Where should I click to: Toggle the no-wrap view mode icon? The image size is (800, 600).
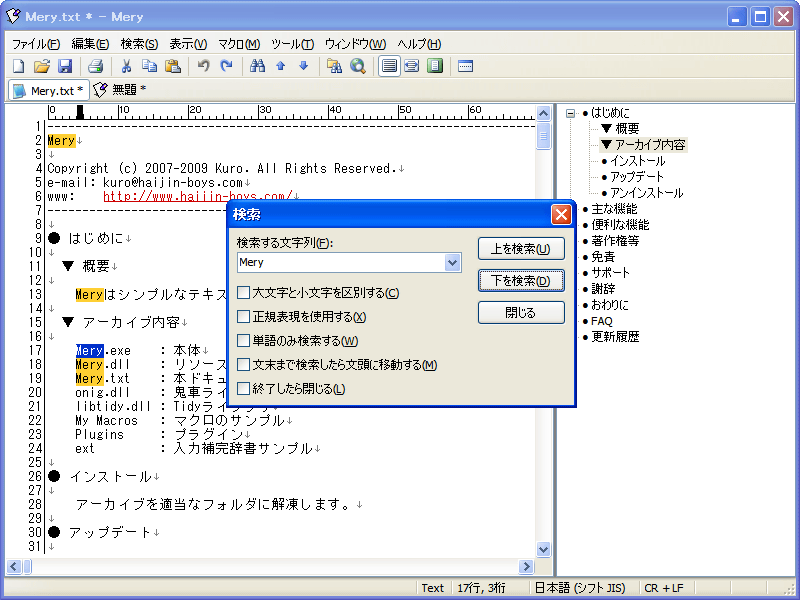(389, 66)
